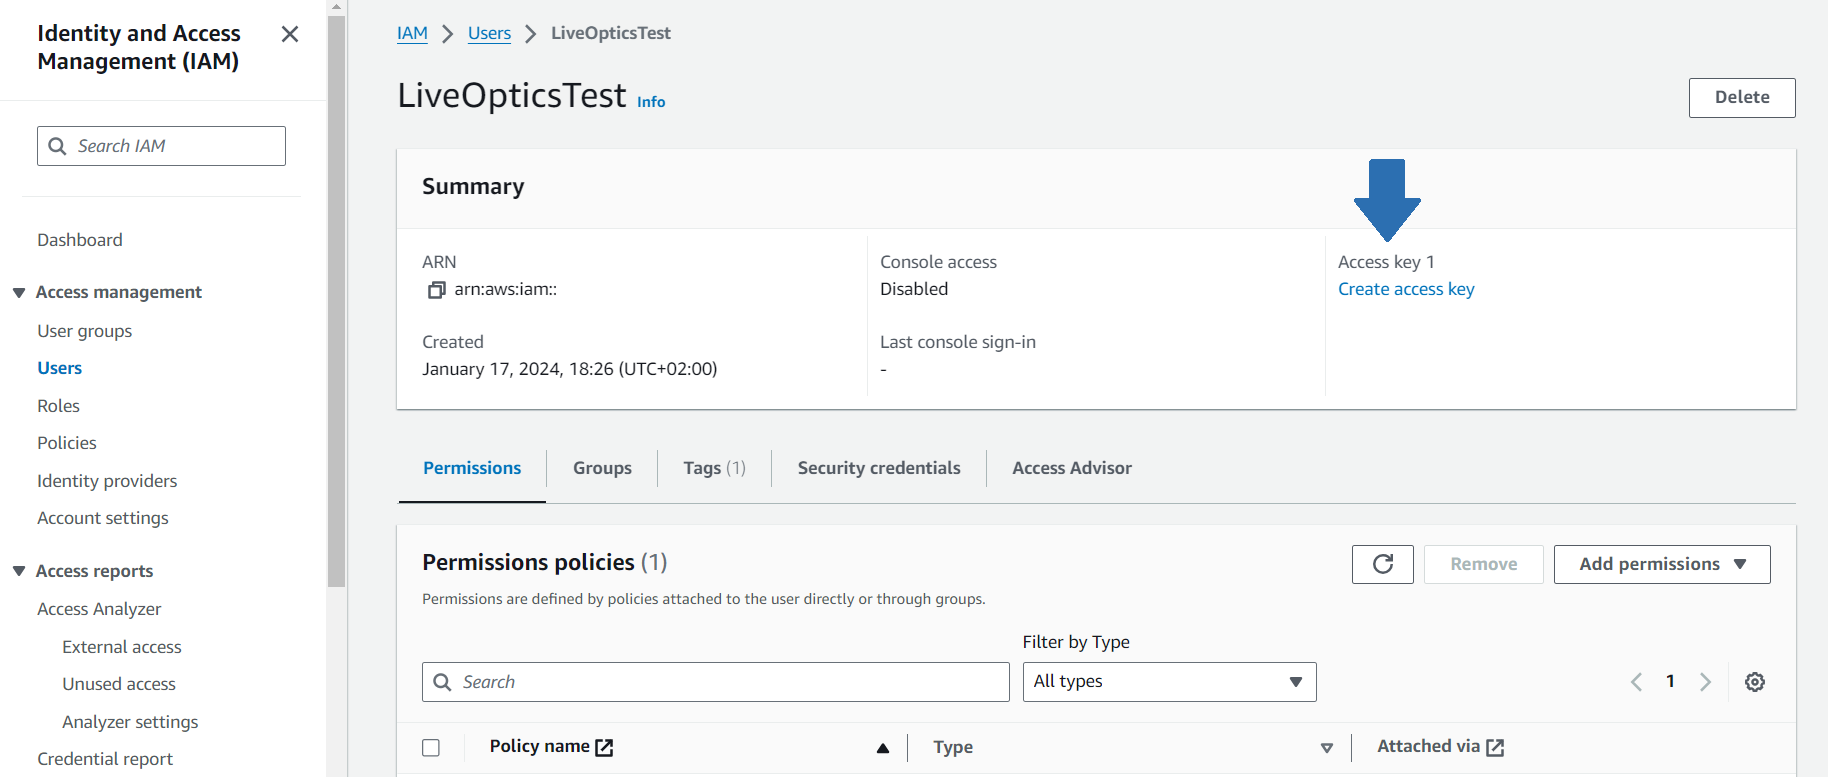Open the Security credentials tab
This screenshot has height=777, width=1828.
coord(879,468)
